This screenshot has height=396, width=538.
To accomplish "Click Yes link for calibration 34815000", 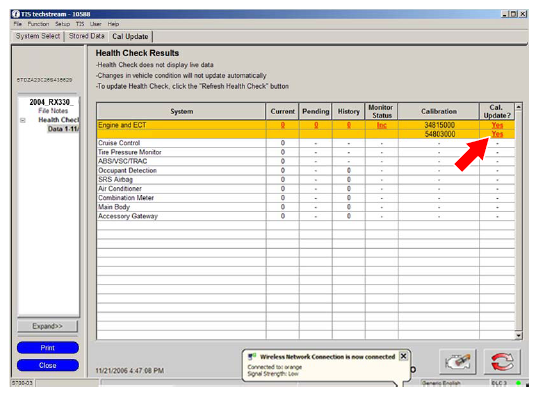I will pos(497,125).
